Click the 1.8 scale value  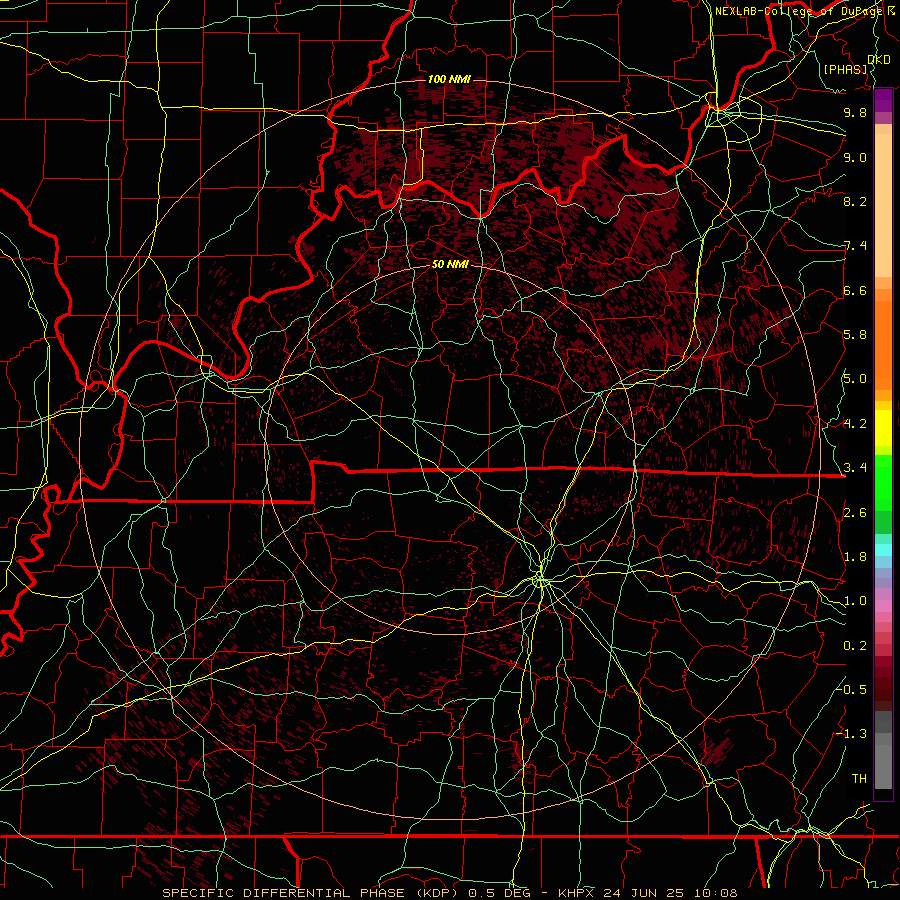click(x=855, y=557)
